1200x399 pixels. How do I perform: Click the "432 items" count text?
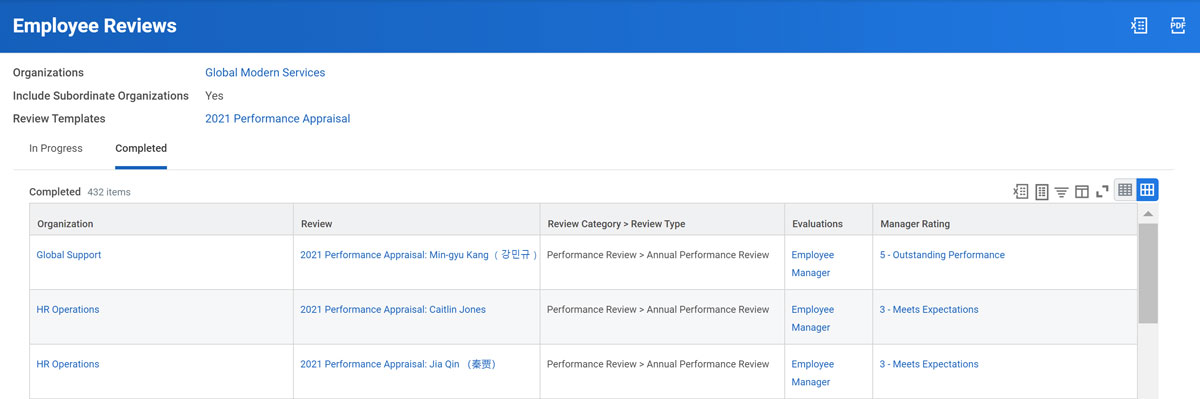point(109,192)
